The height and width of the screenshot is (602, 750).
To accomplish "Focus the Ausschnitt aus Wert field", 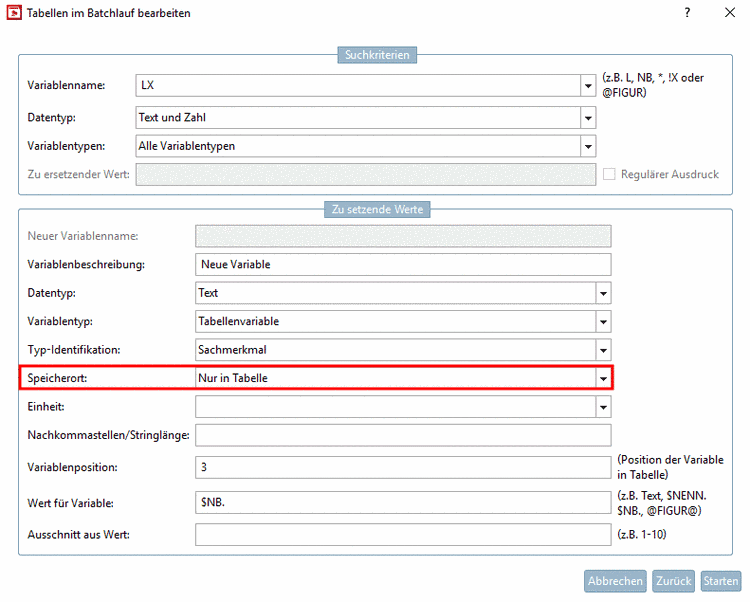I will 402,534.
